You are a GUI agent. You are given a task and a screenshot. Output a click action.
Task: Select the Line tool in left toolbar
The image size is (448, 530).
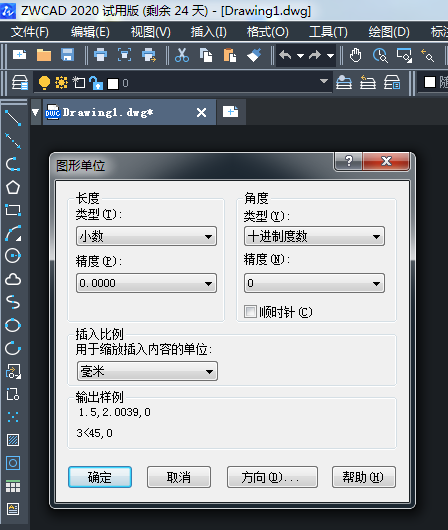[x=13, y=118]
